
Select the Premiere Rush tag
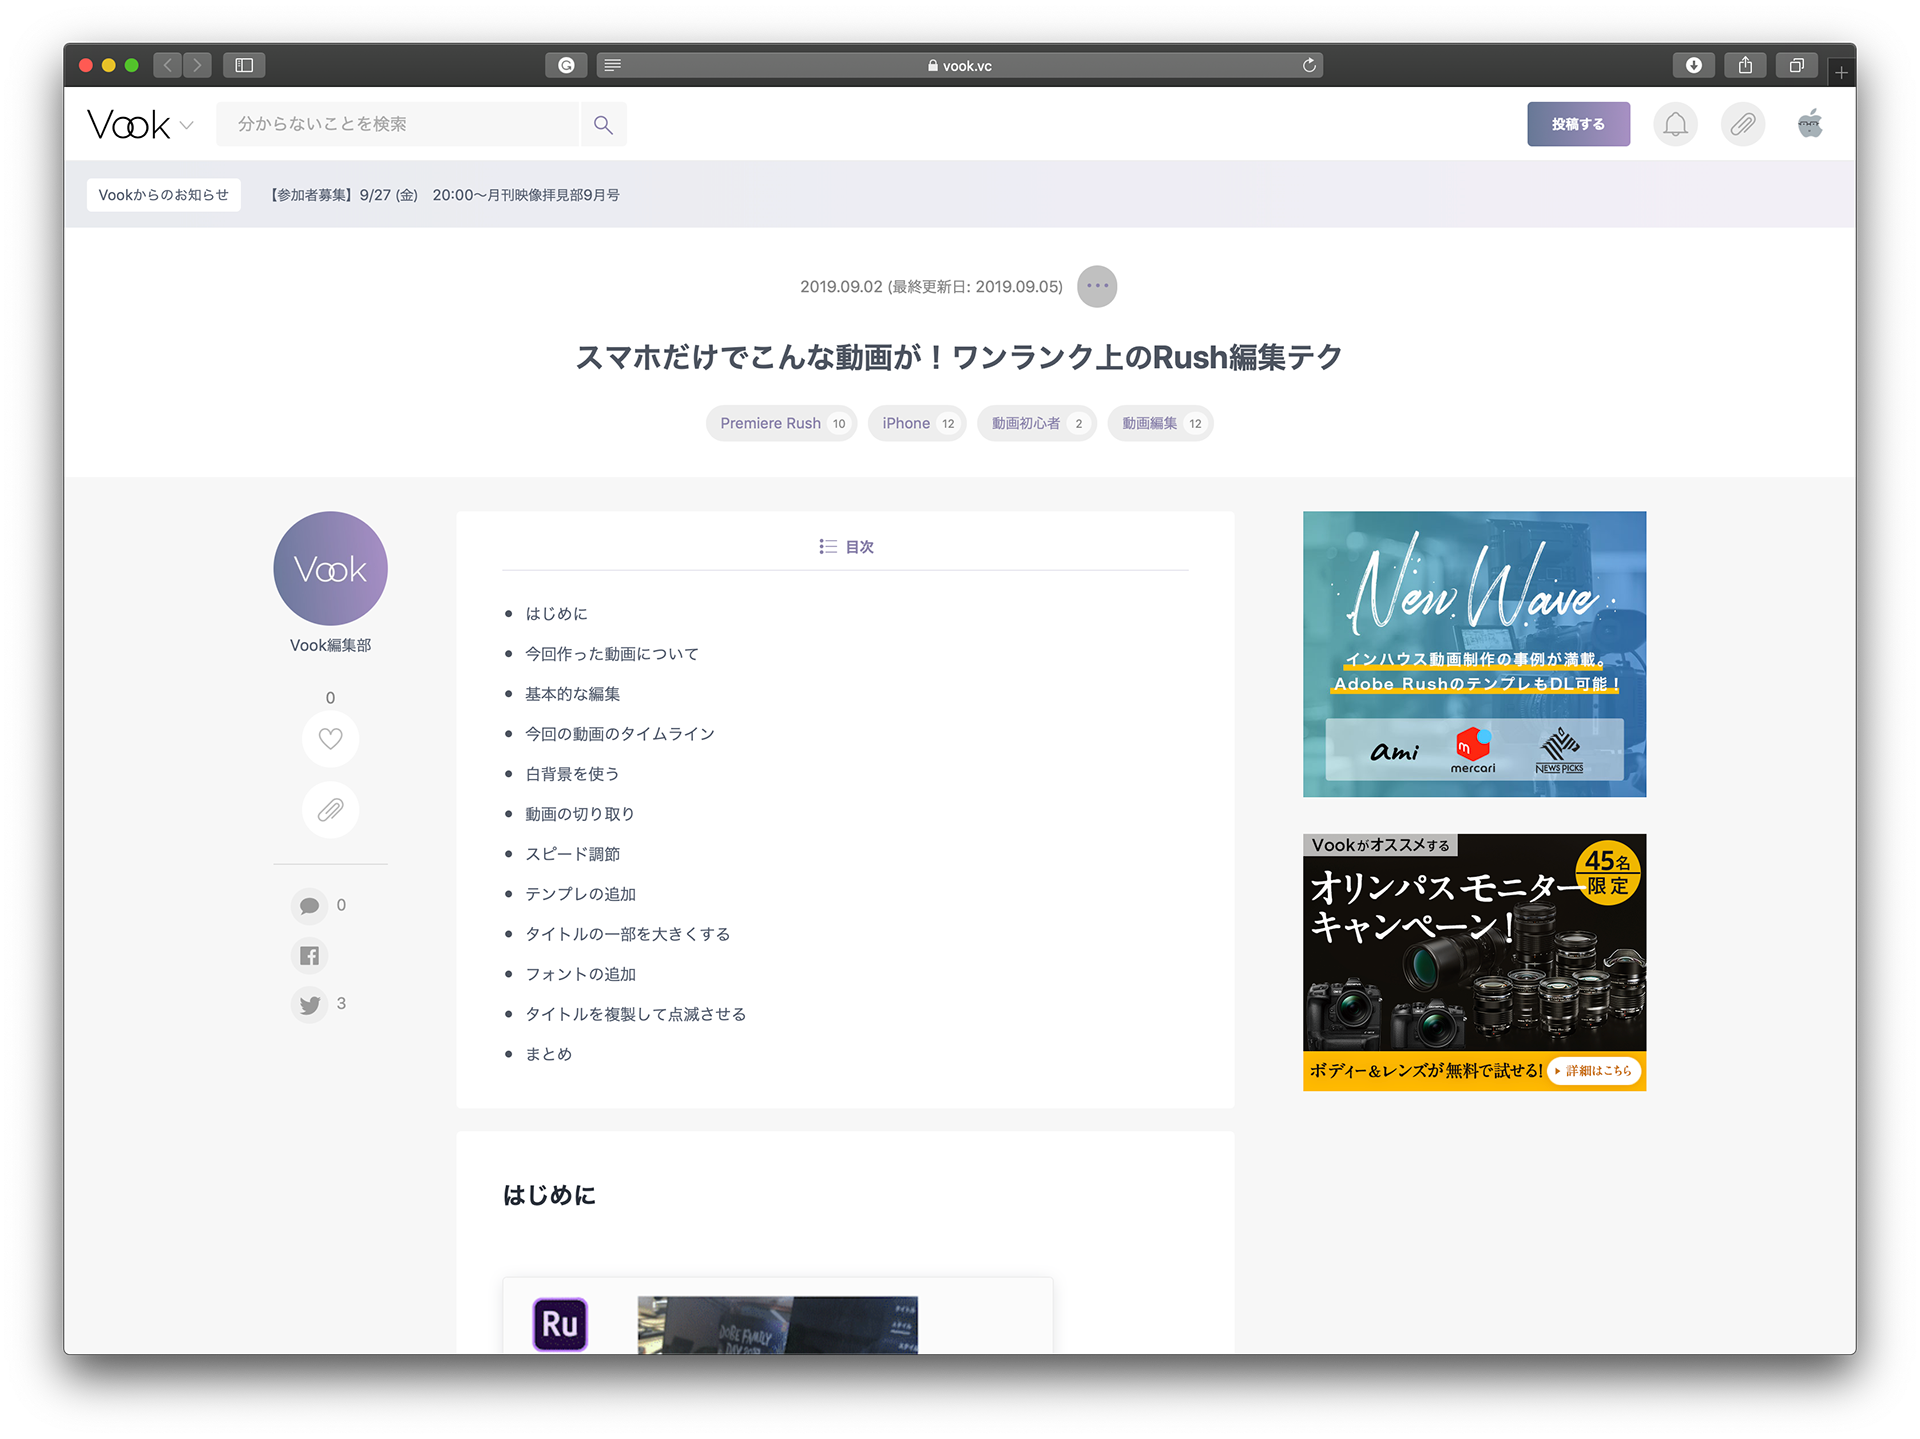click(781, 424)
